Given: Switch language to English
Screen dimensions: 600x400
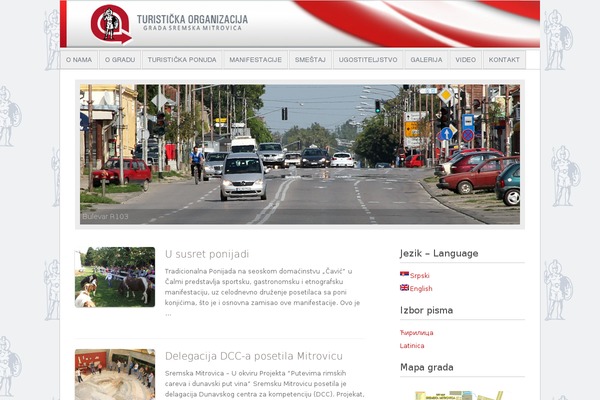Looking at the screenshot, I should click(x=421, y=289).
